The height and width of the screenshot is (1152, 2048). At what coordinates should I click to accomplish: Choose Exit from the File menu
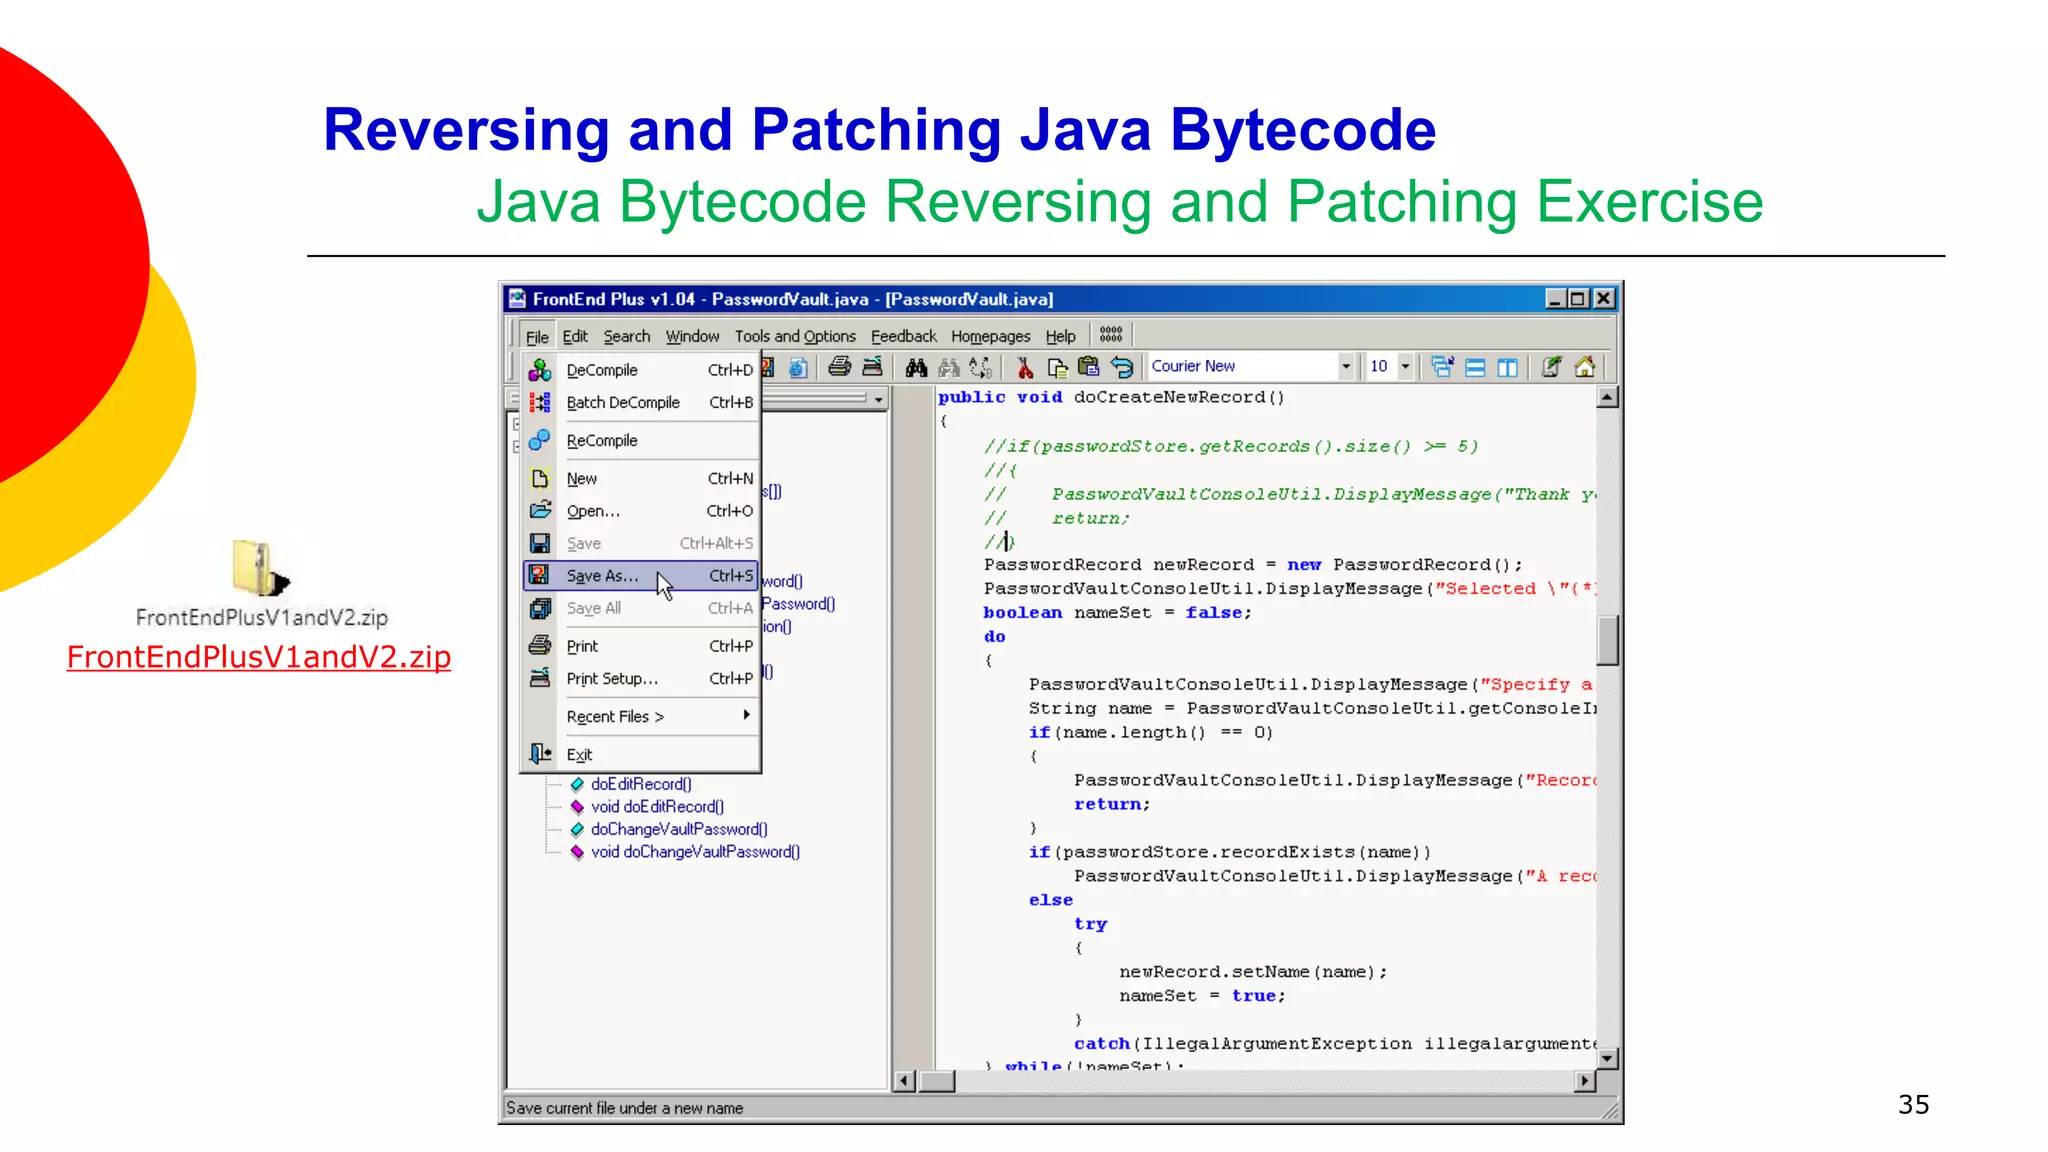tap(641, 754)
